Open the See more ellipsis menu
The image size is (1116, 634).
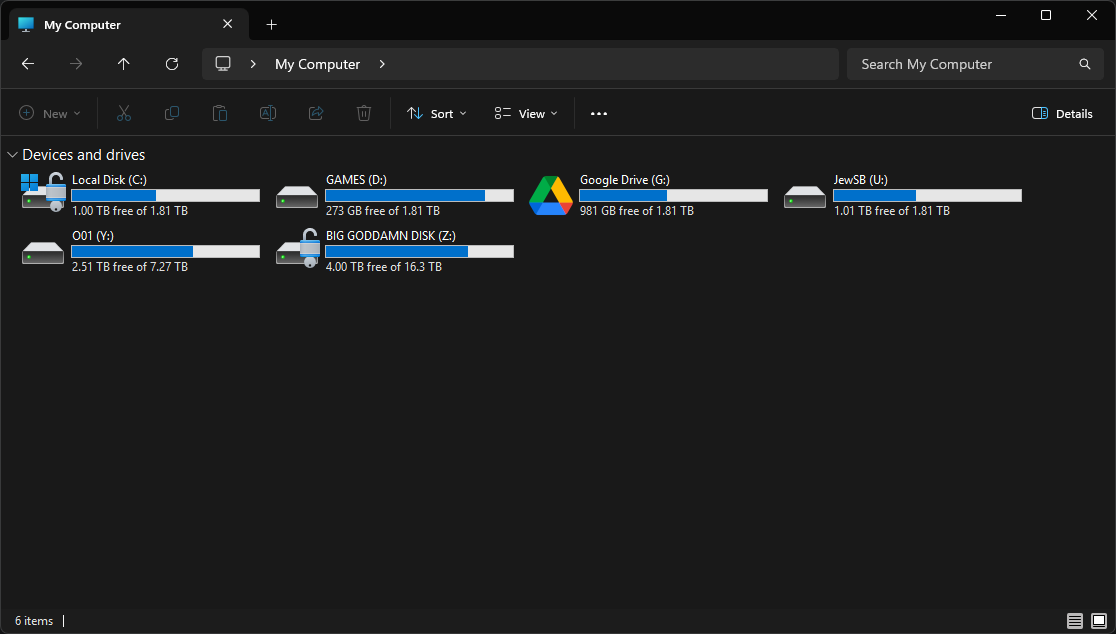[x=599, y=114]
